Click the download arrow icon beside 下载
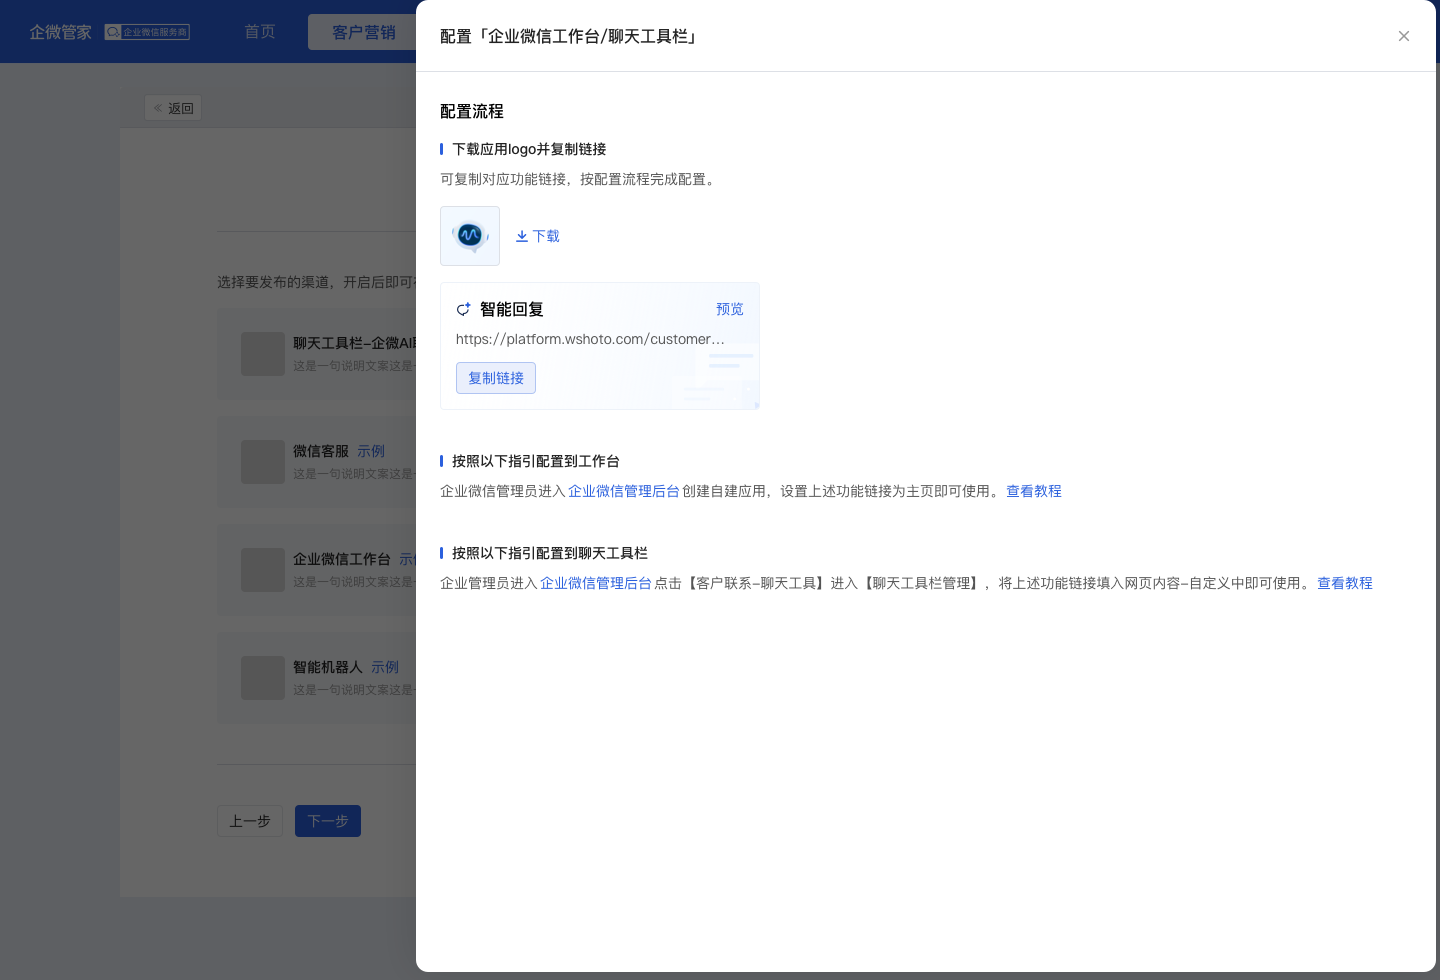1440x980 pixels. (522, 236)
